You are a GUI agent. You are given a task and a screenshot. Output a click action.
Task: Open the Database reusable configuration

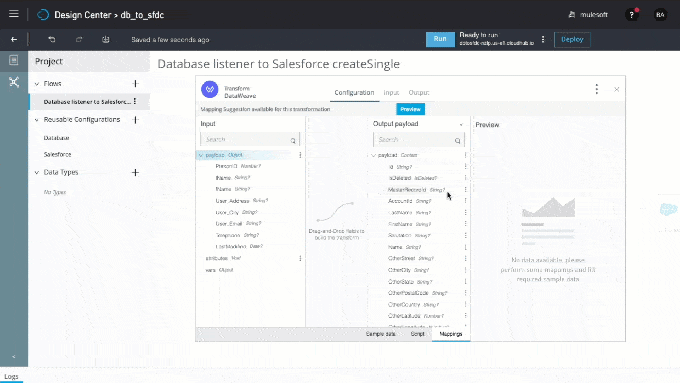pyautogui.click(x=56, y=138)
